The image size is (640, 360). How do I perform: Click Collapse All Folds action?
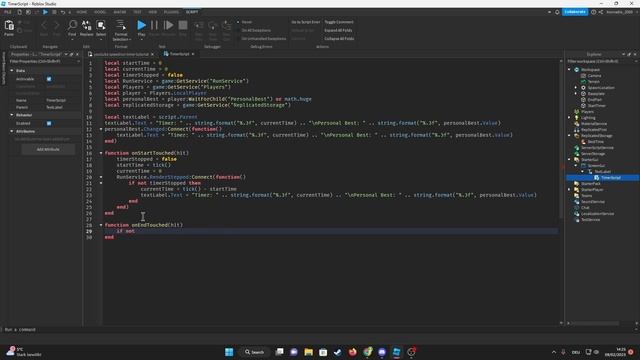(x=339, y=39)
